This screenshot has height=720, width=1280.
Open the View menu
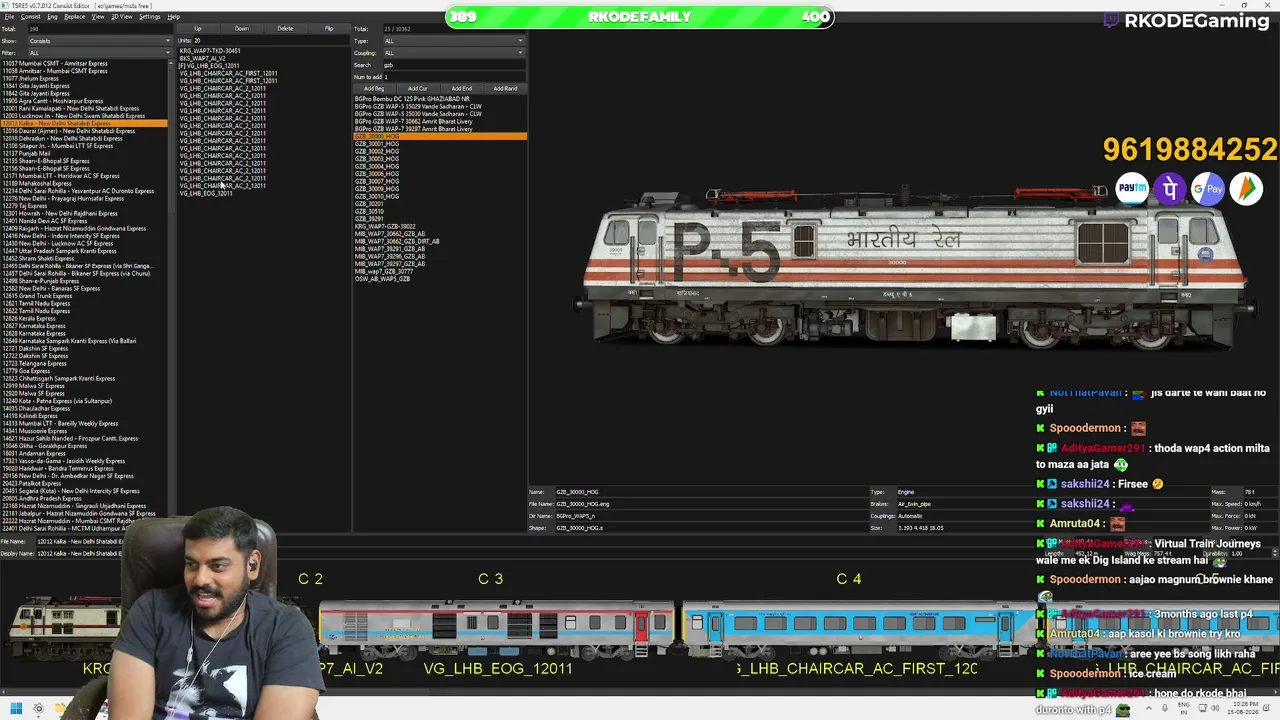coord(98,17)
